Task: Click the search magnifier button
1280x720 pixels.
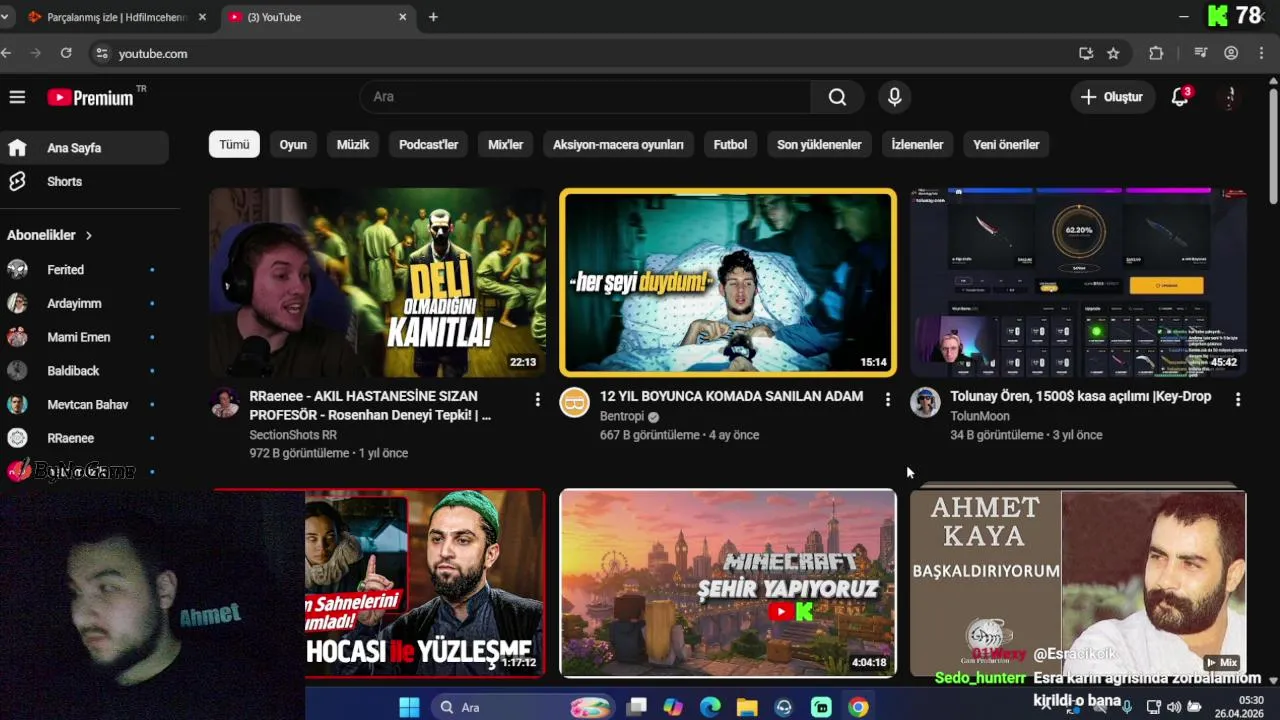Action: click(x=837, y=97)
